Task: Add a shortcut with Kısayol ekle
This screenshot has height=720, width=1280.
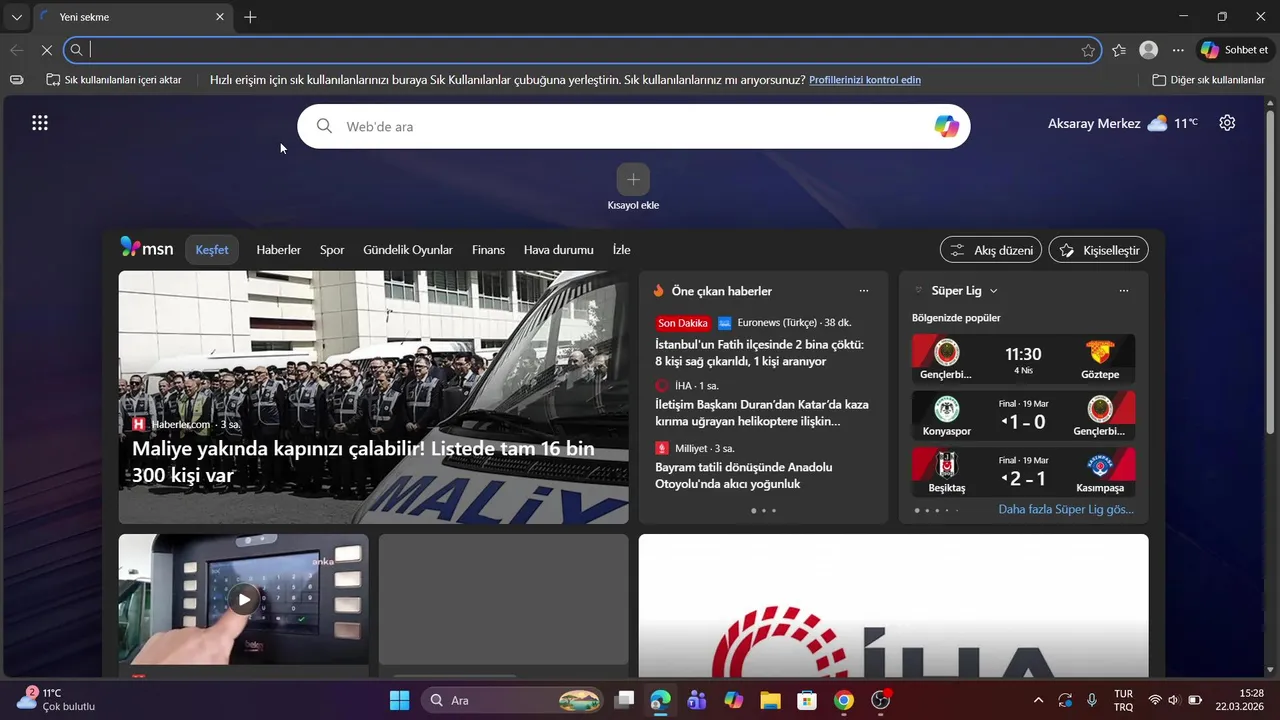Action: pos(633,187)
